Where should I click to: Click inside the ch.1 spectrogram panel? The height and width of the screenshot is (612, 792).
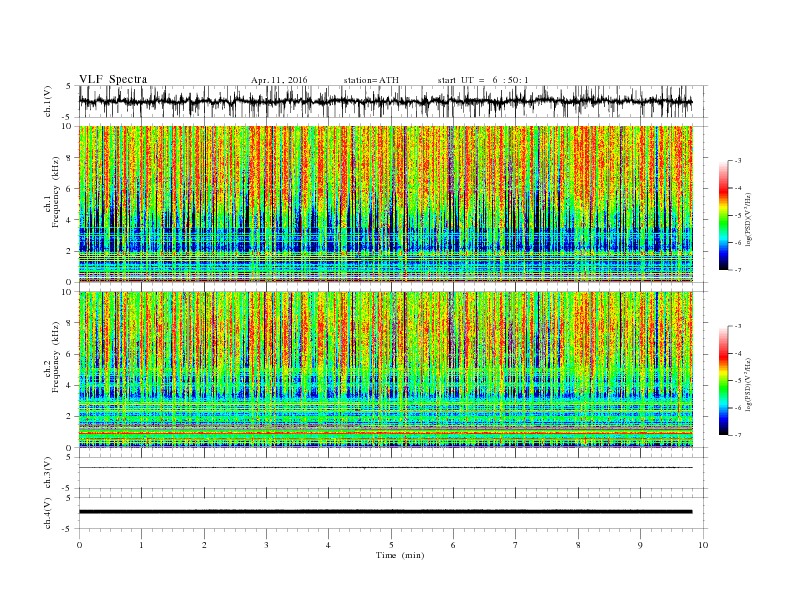(x=386, y=204)
